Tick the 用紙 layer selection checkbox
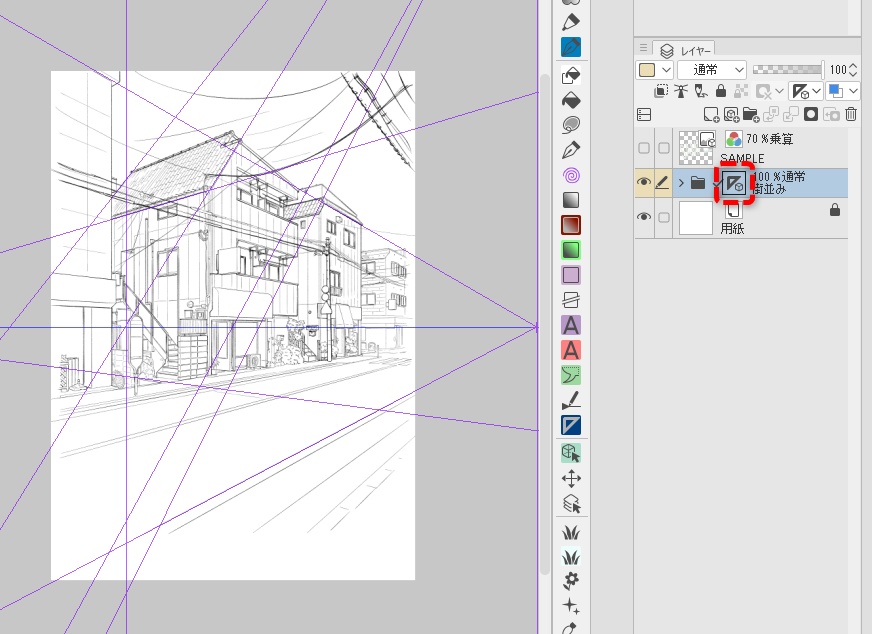 (x=663, y=217)
